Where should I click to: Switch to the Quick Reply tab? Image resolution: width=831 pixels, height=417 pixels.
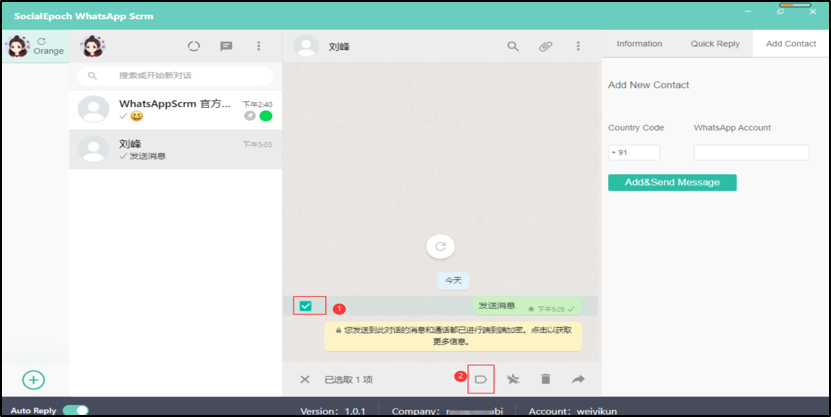click(715, 44)
